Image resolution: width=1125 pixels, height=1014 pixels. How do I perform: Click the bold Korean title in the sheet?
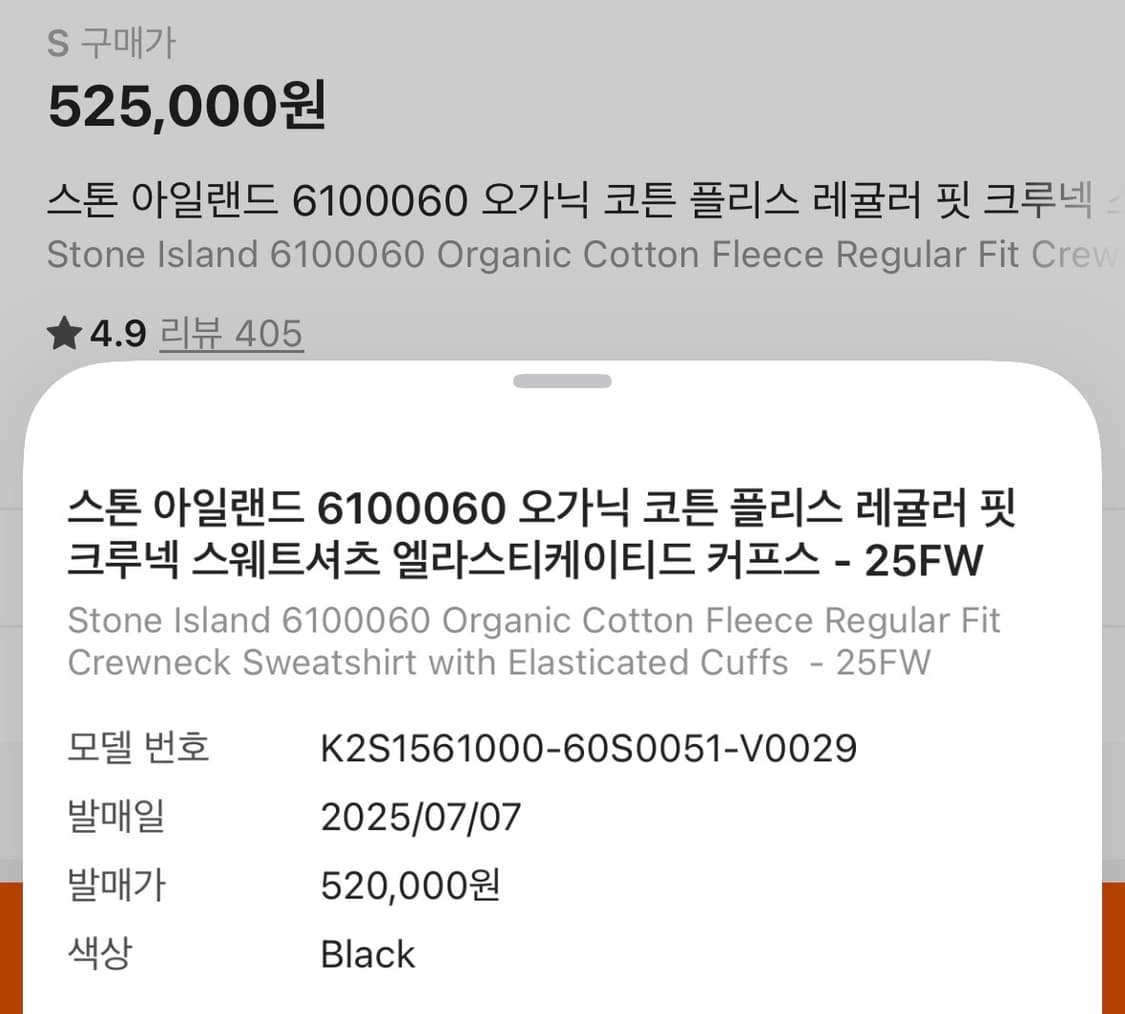pos(540,535)
